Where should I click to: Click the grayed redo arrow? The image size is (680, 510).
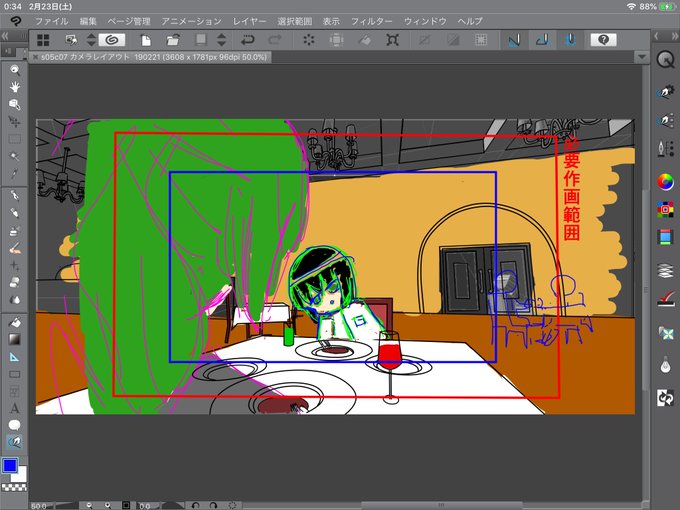pyautogui.click(x=275, y=40)
